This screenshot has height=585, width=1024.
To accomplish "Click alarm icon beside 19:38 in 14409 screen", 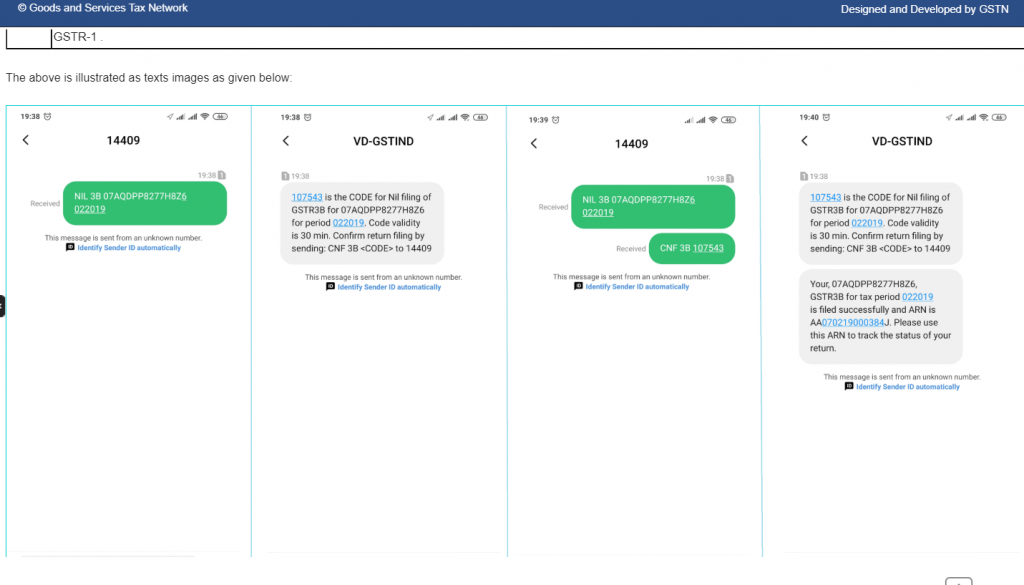I will coord(47,116).
